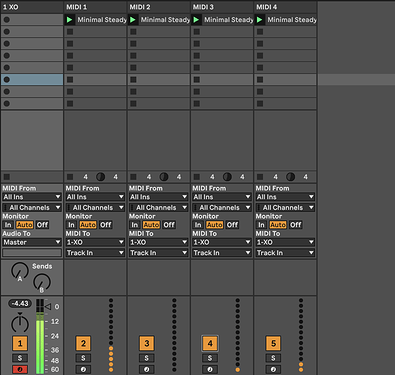Click the Send B knob on 1 XO
395x375 pixels.
pyautogui.click(x=42, y=283)
